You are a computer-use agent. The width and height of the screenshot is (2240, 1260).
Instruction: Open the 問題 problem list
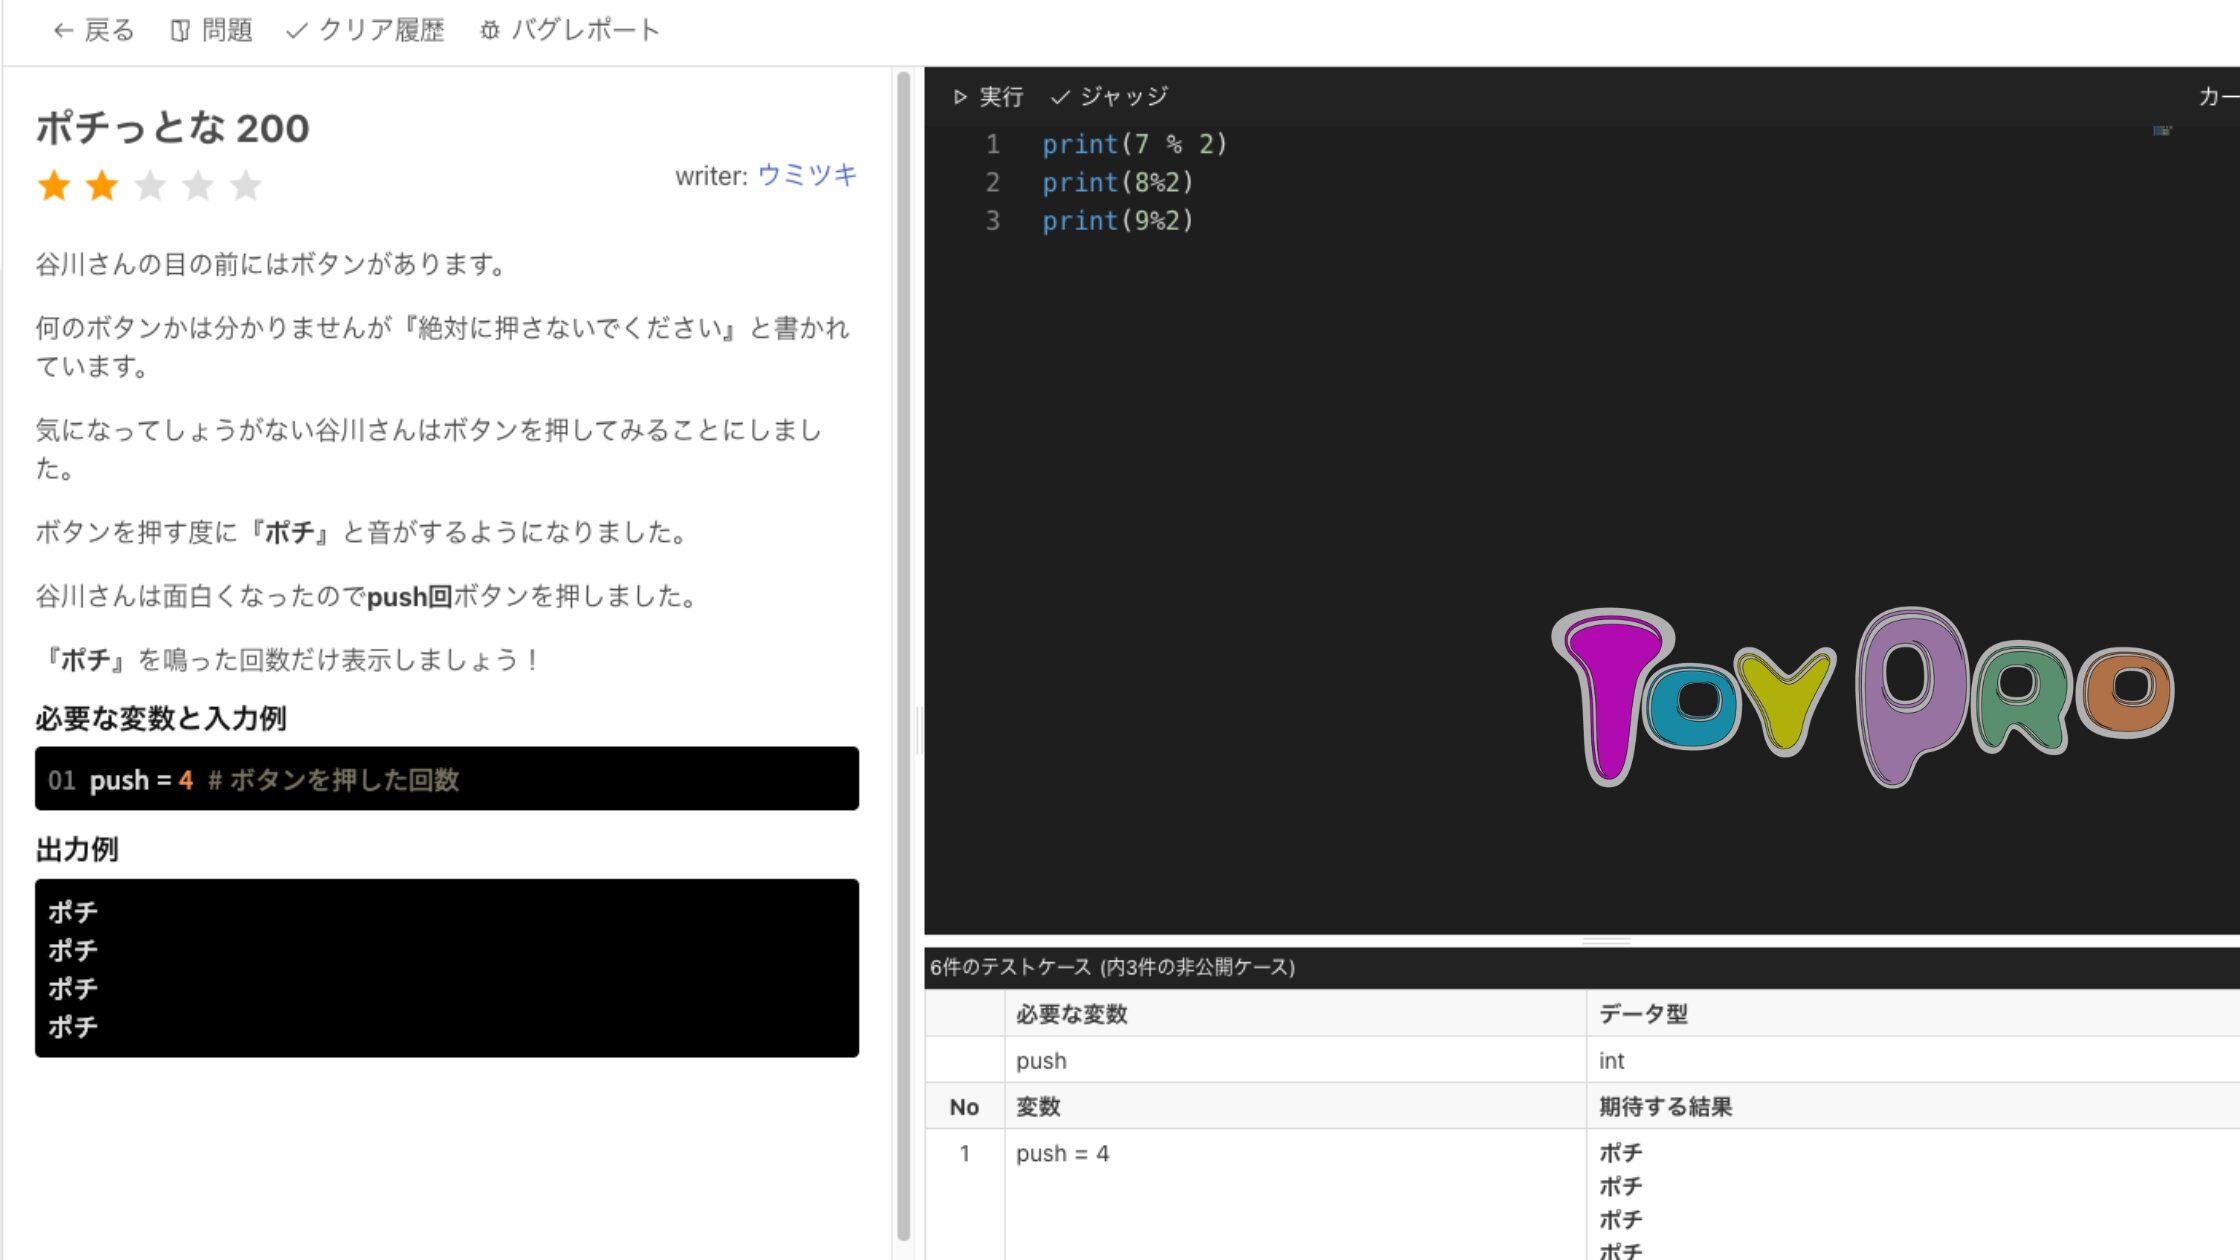click(x=211, y=30)
